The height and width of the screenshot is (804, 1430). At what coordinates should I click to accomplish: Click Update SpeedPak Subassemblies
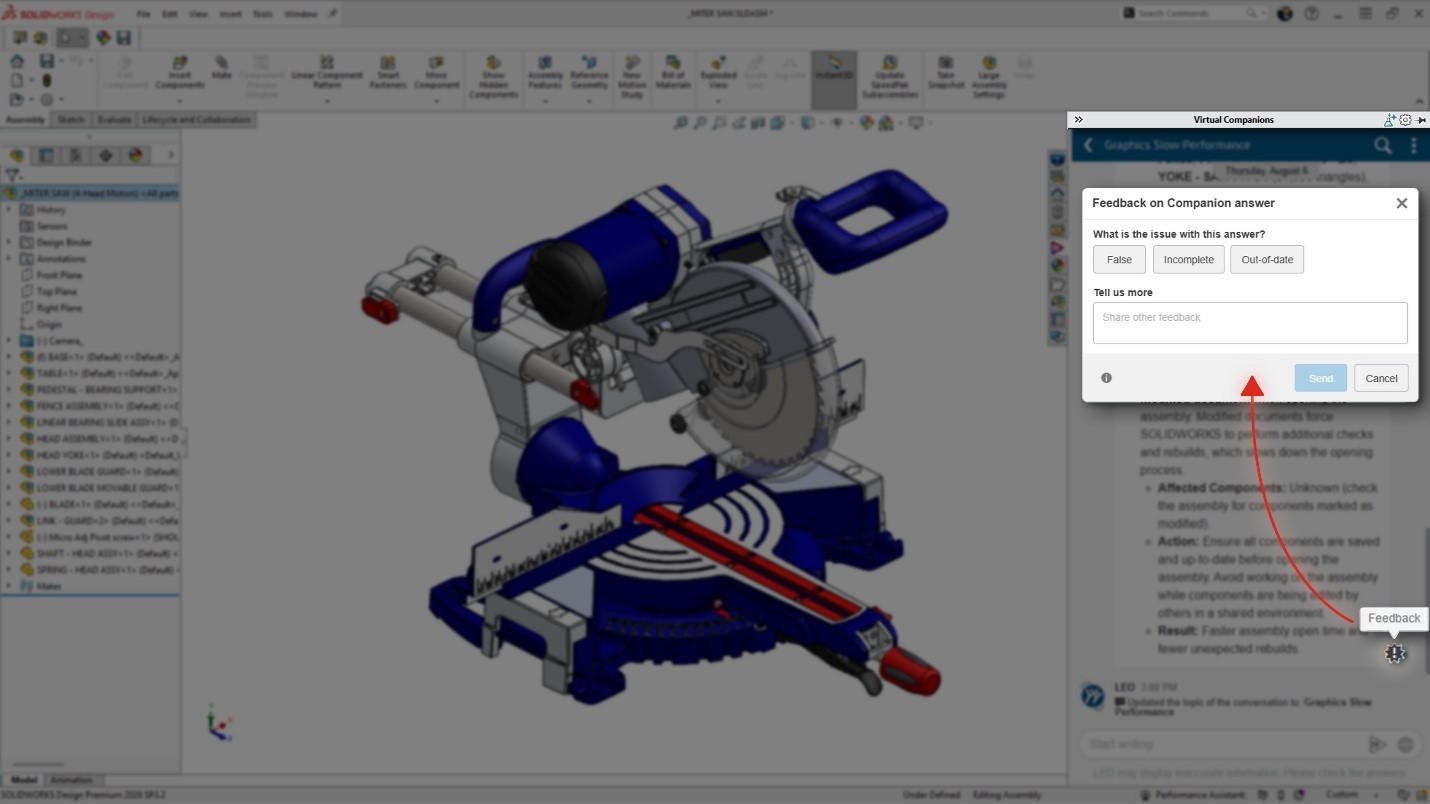point(890,76)
